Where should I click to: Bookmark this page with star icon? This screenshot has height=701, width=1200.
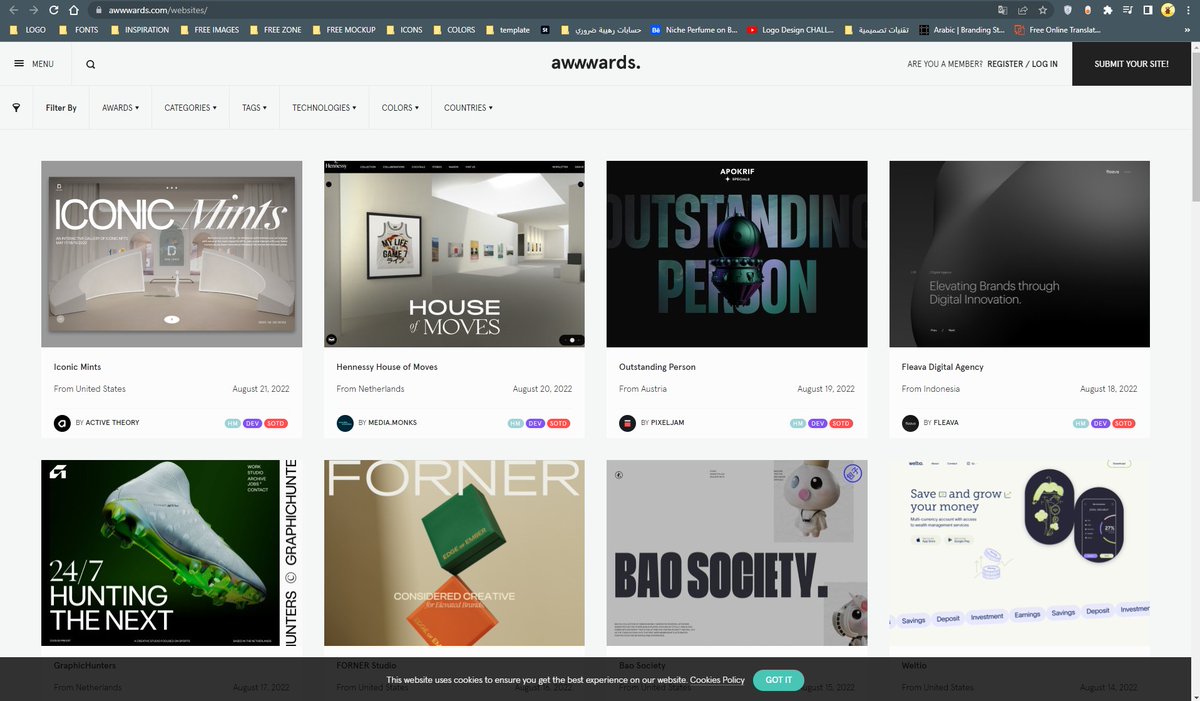click(1043, 10)
